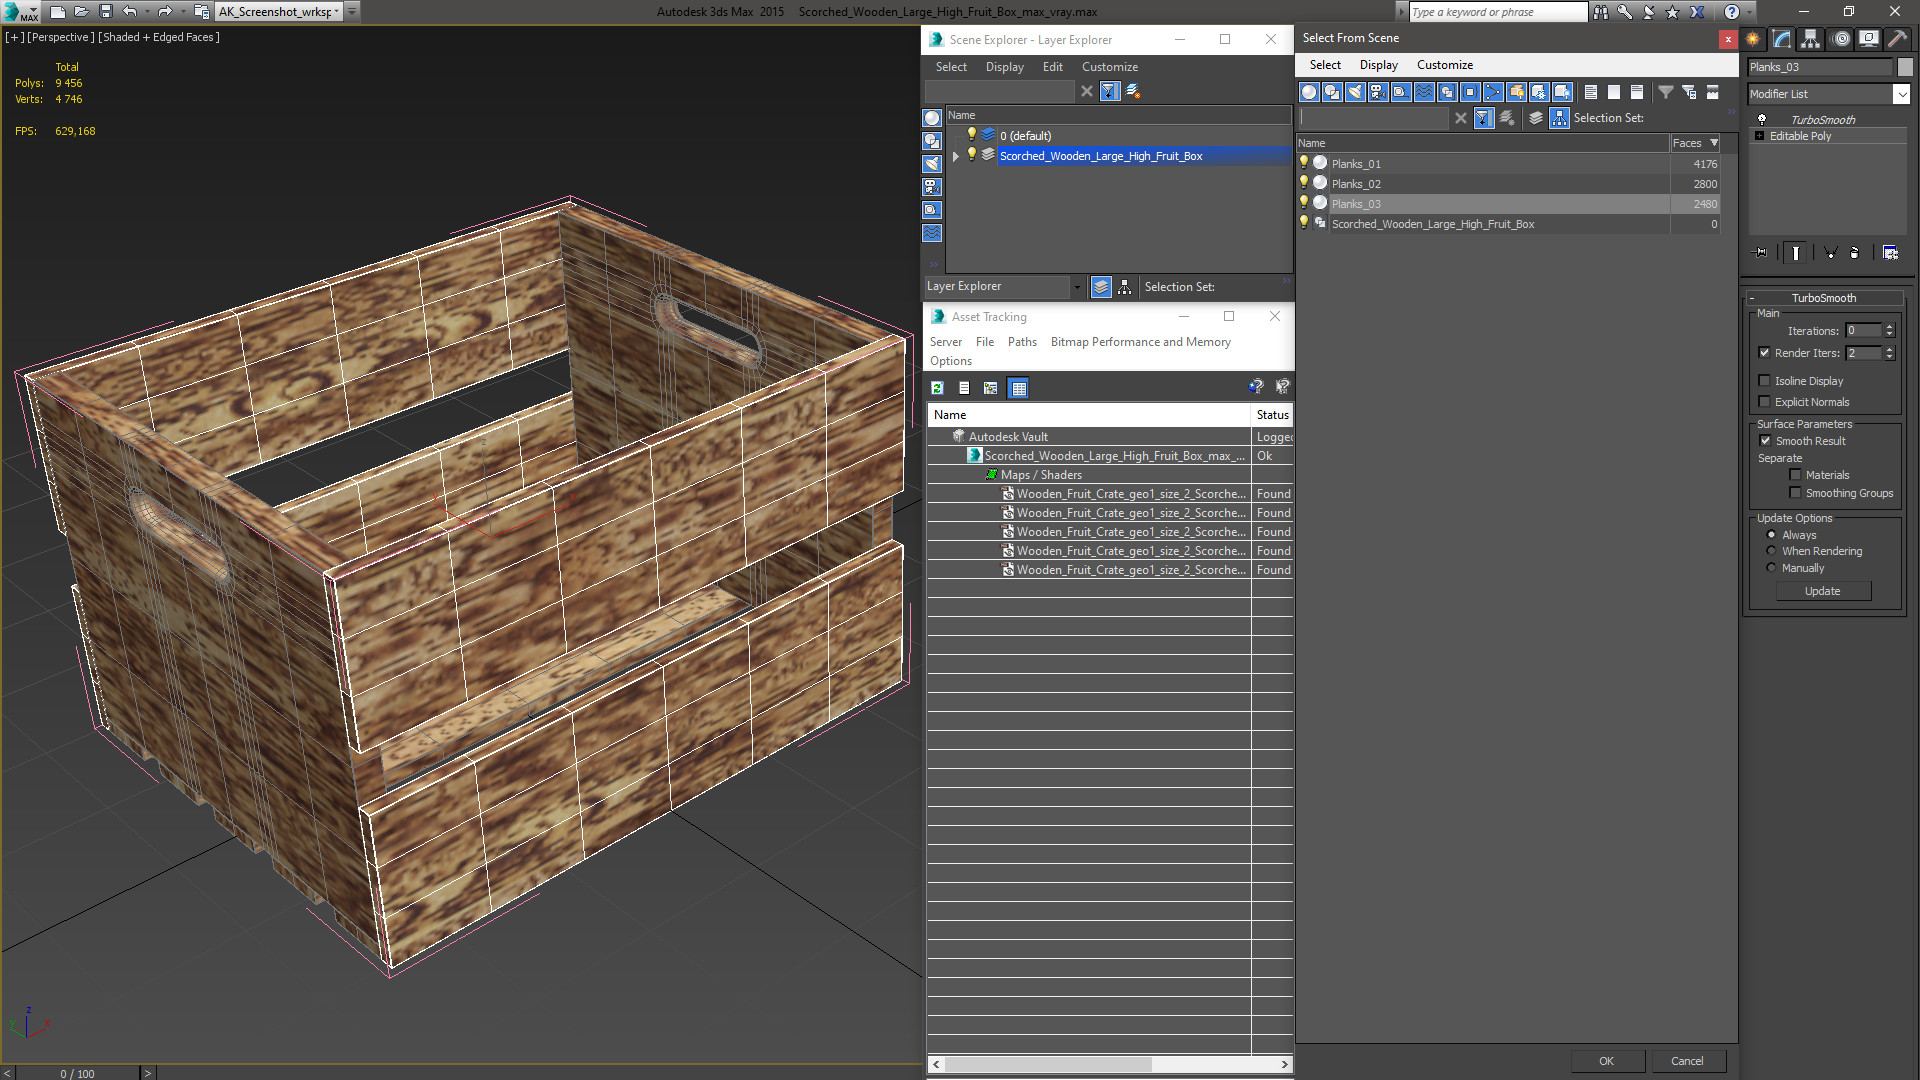Toggle Display Lights filter in Select From Scene

[1355, 92]
